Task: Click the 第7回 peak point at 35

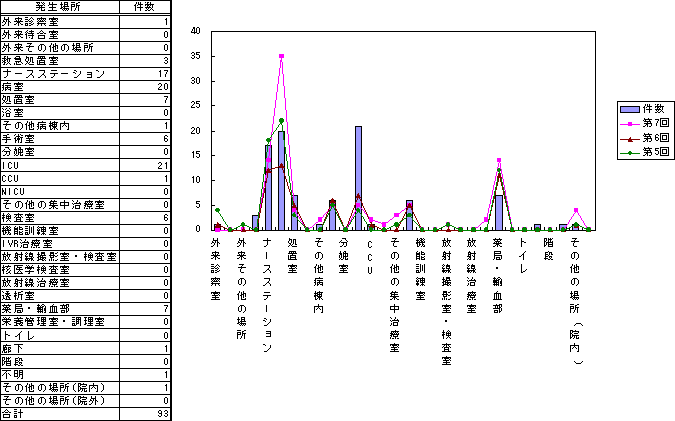Action: (282, 56)
